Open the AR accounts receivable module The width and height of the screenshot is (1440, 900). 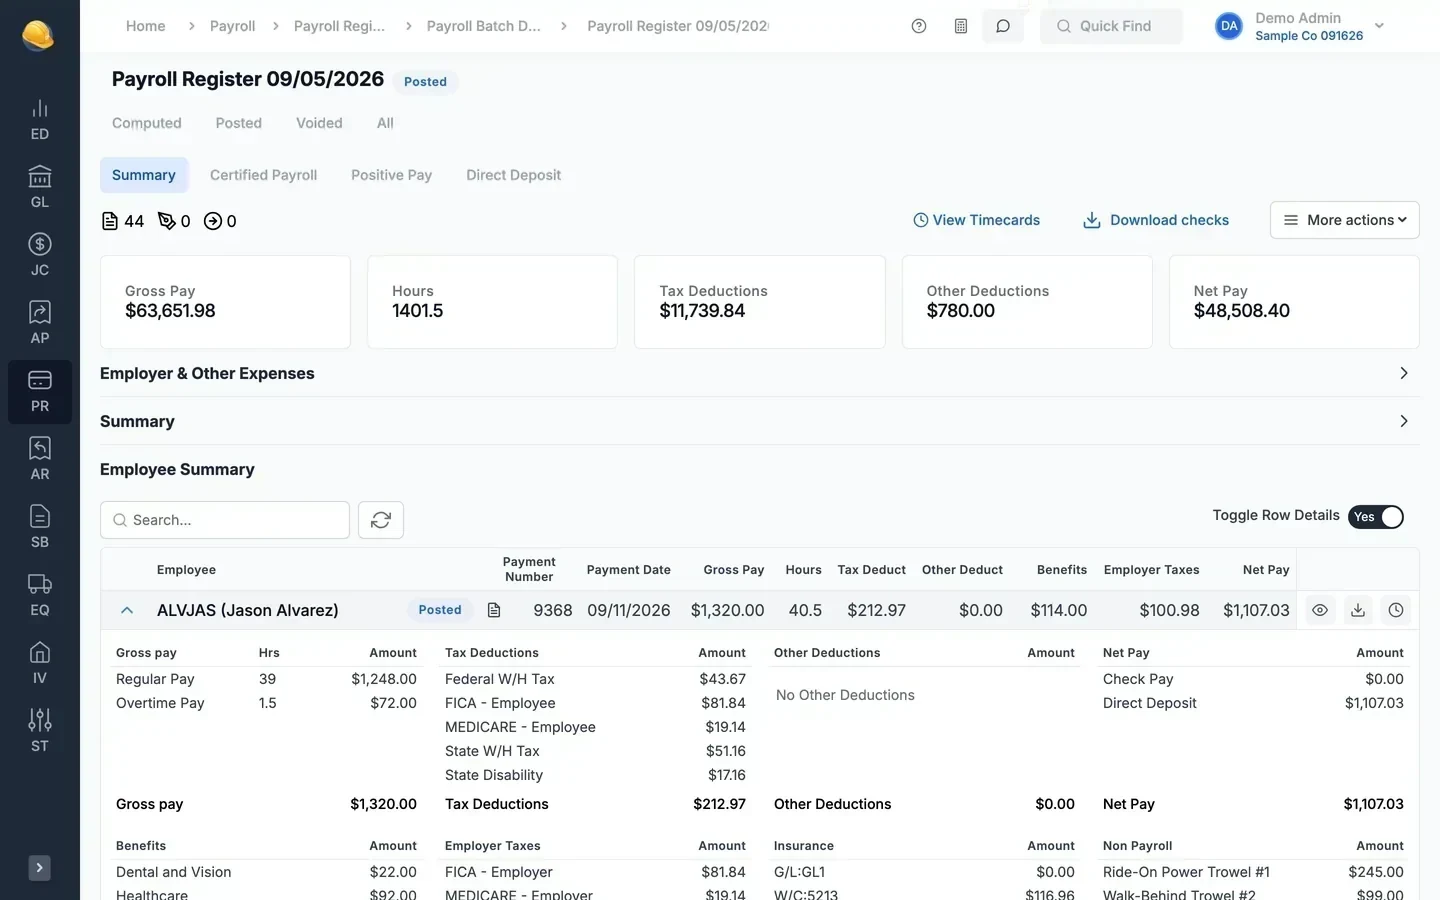[x=40, y=460]
